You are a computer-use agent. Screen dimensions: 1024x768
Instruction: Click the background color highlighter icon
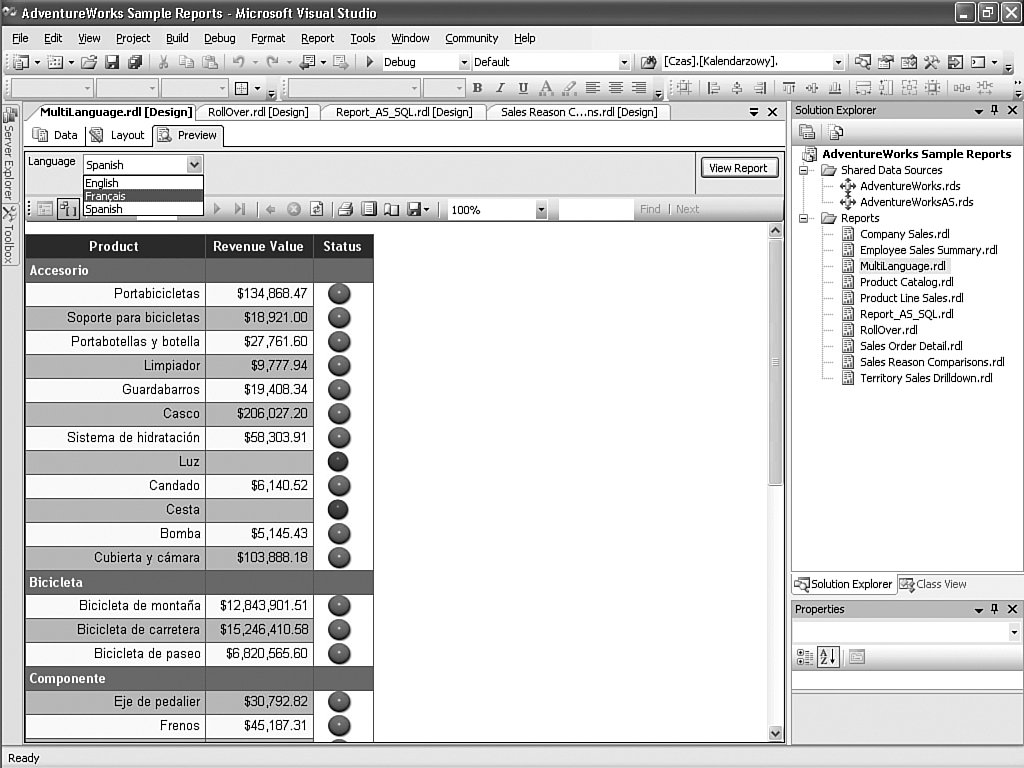569,88
